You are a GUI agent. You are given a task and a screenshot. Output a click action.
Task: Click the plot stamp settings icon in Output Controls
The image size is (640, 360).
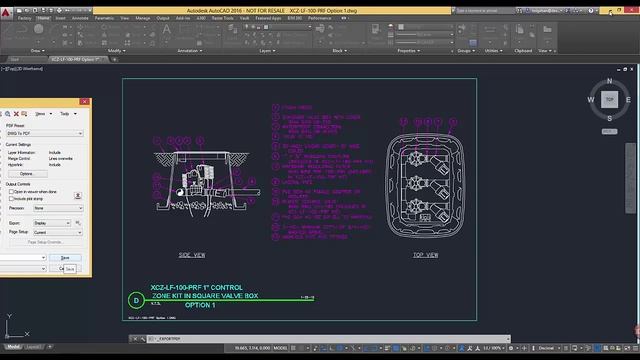click(78, 196)
